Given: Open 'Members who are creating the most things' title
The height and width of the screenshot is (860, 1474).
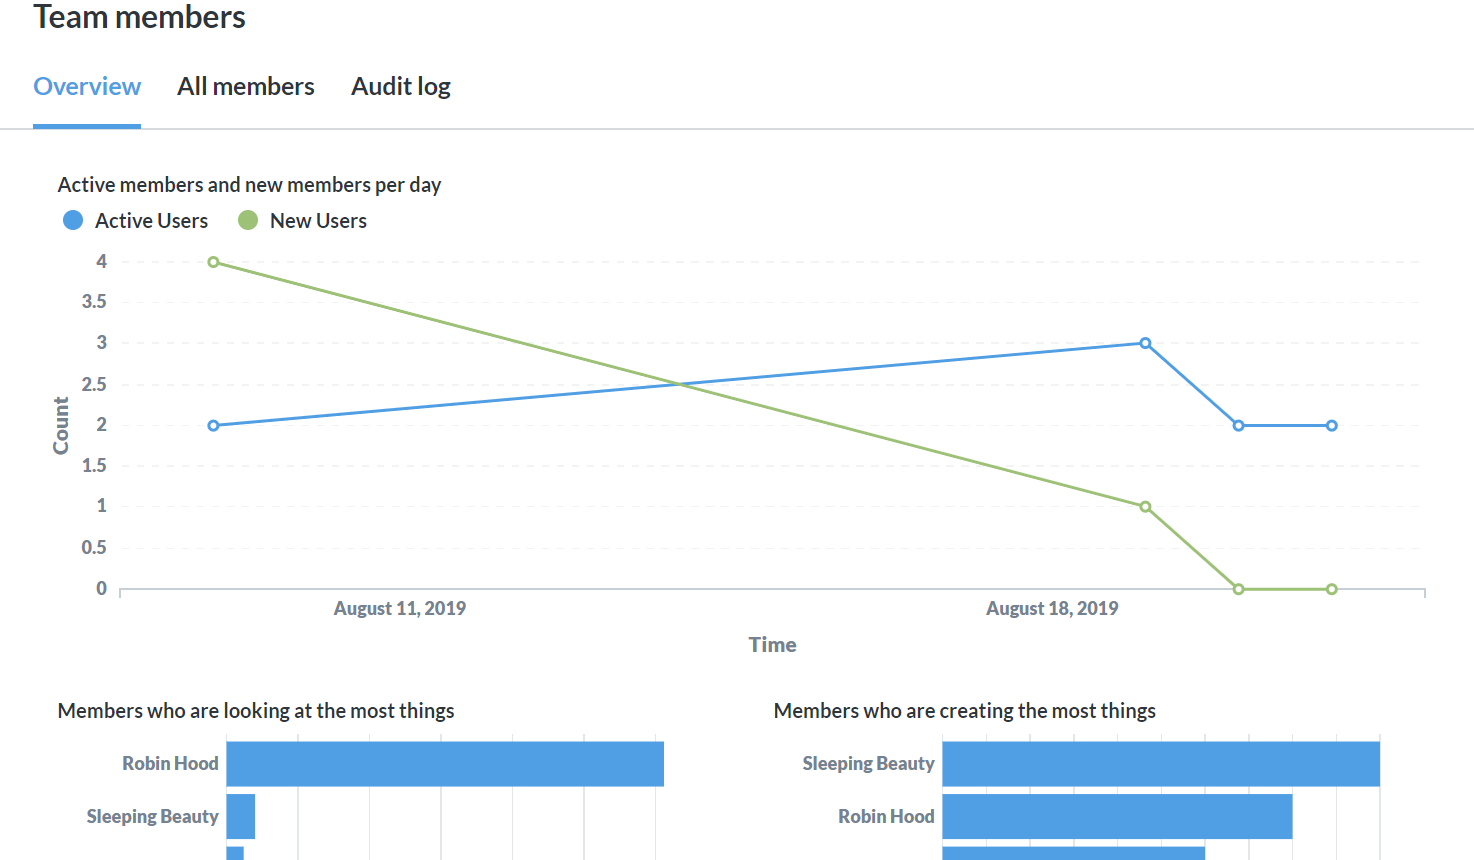Looking at the screenshot, I should [x=964, y=711].
